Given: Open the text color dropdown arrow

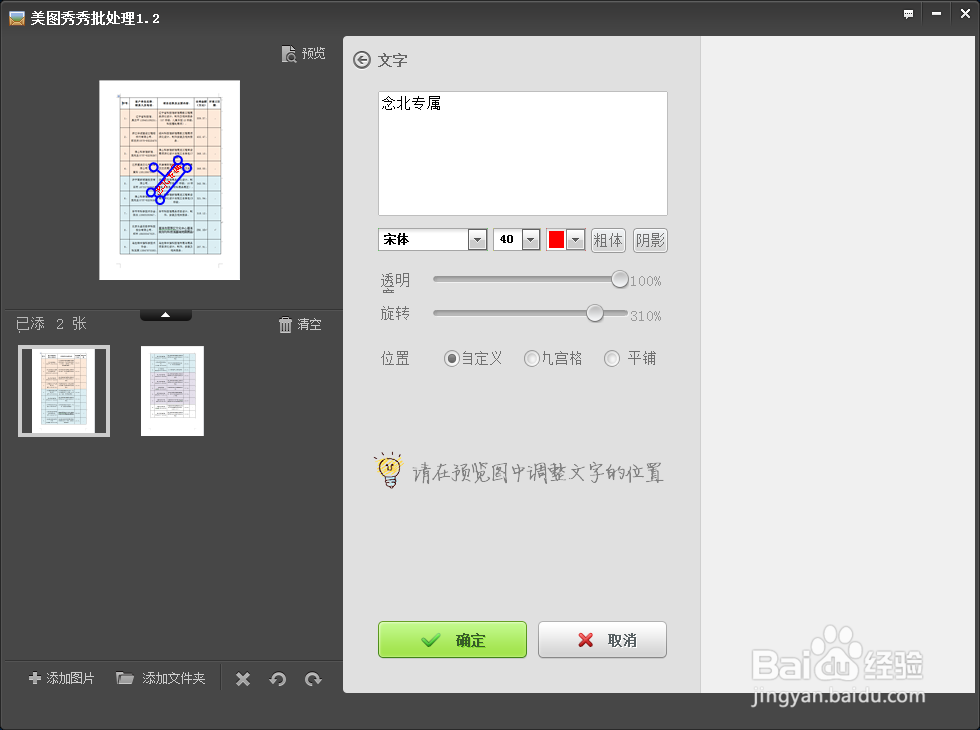Looking at the screenshot, I should (x=575, y=239).
